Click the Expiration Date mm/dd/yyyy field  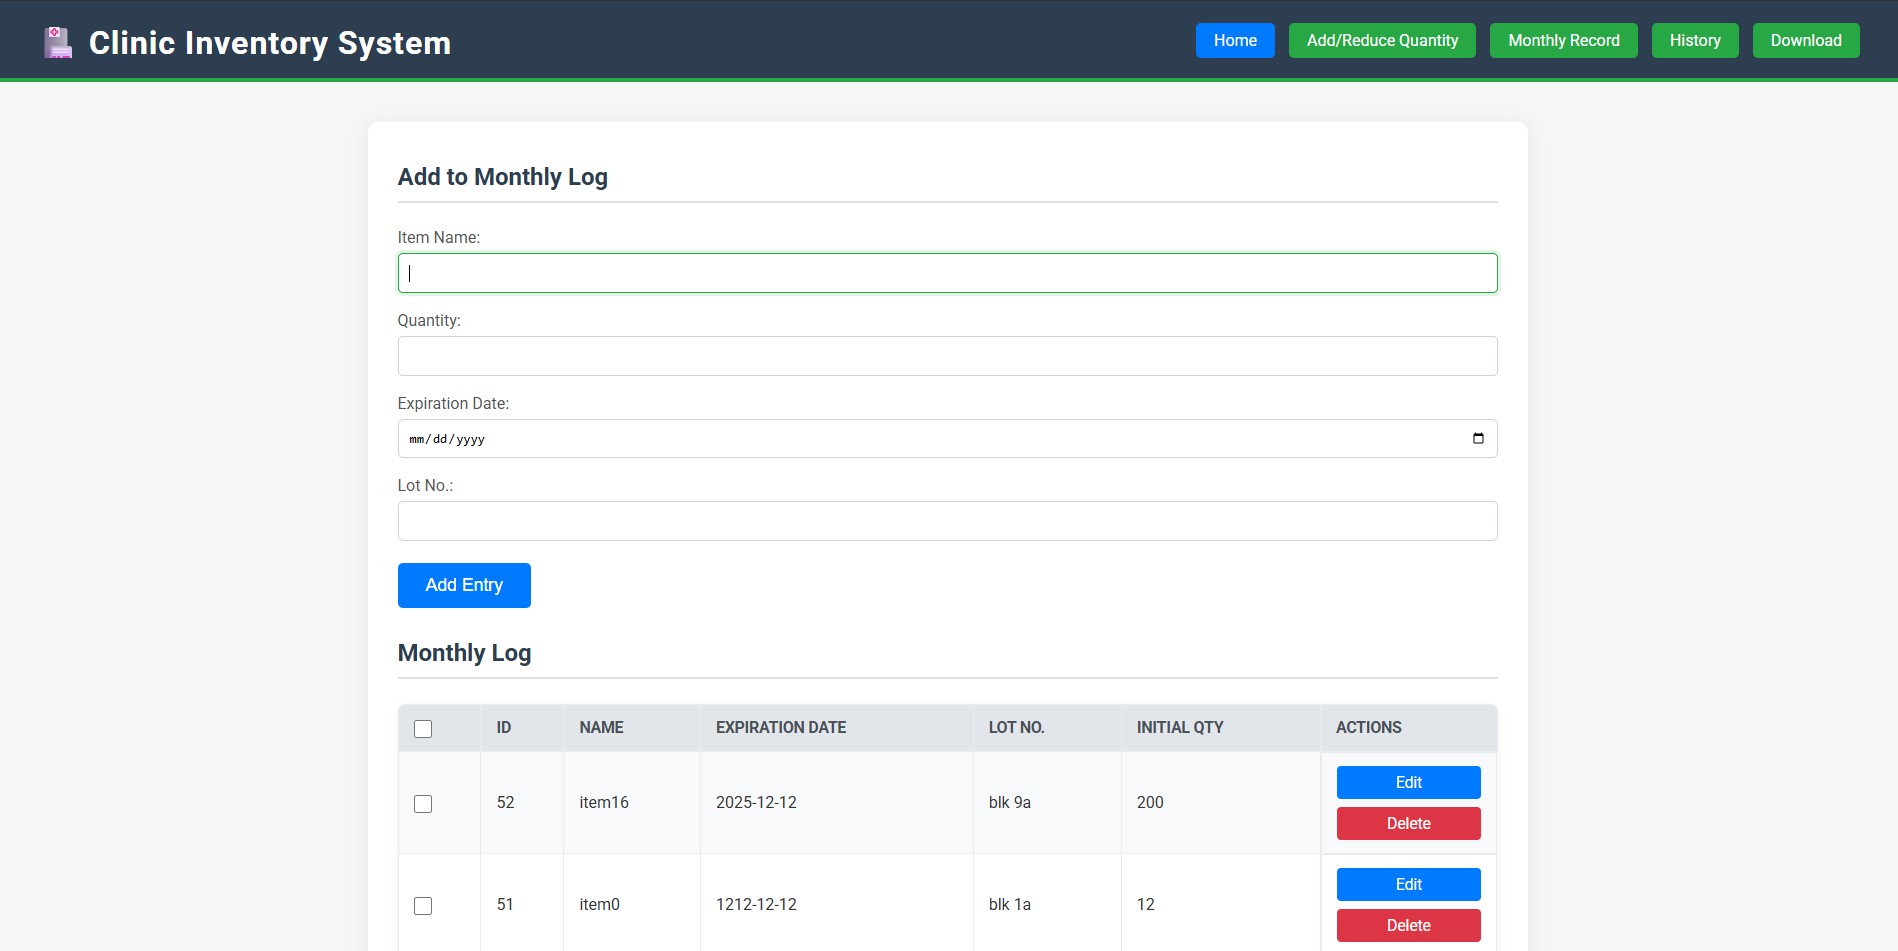(447, 439)
